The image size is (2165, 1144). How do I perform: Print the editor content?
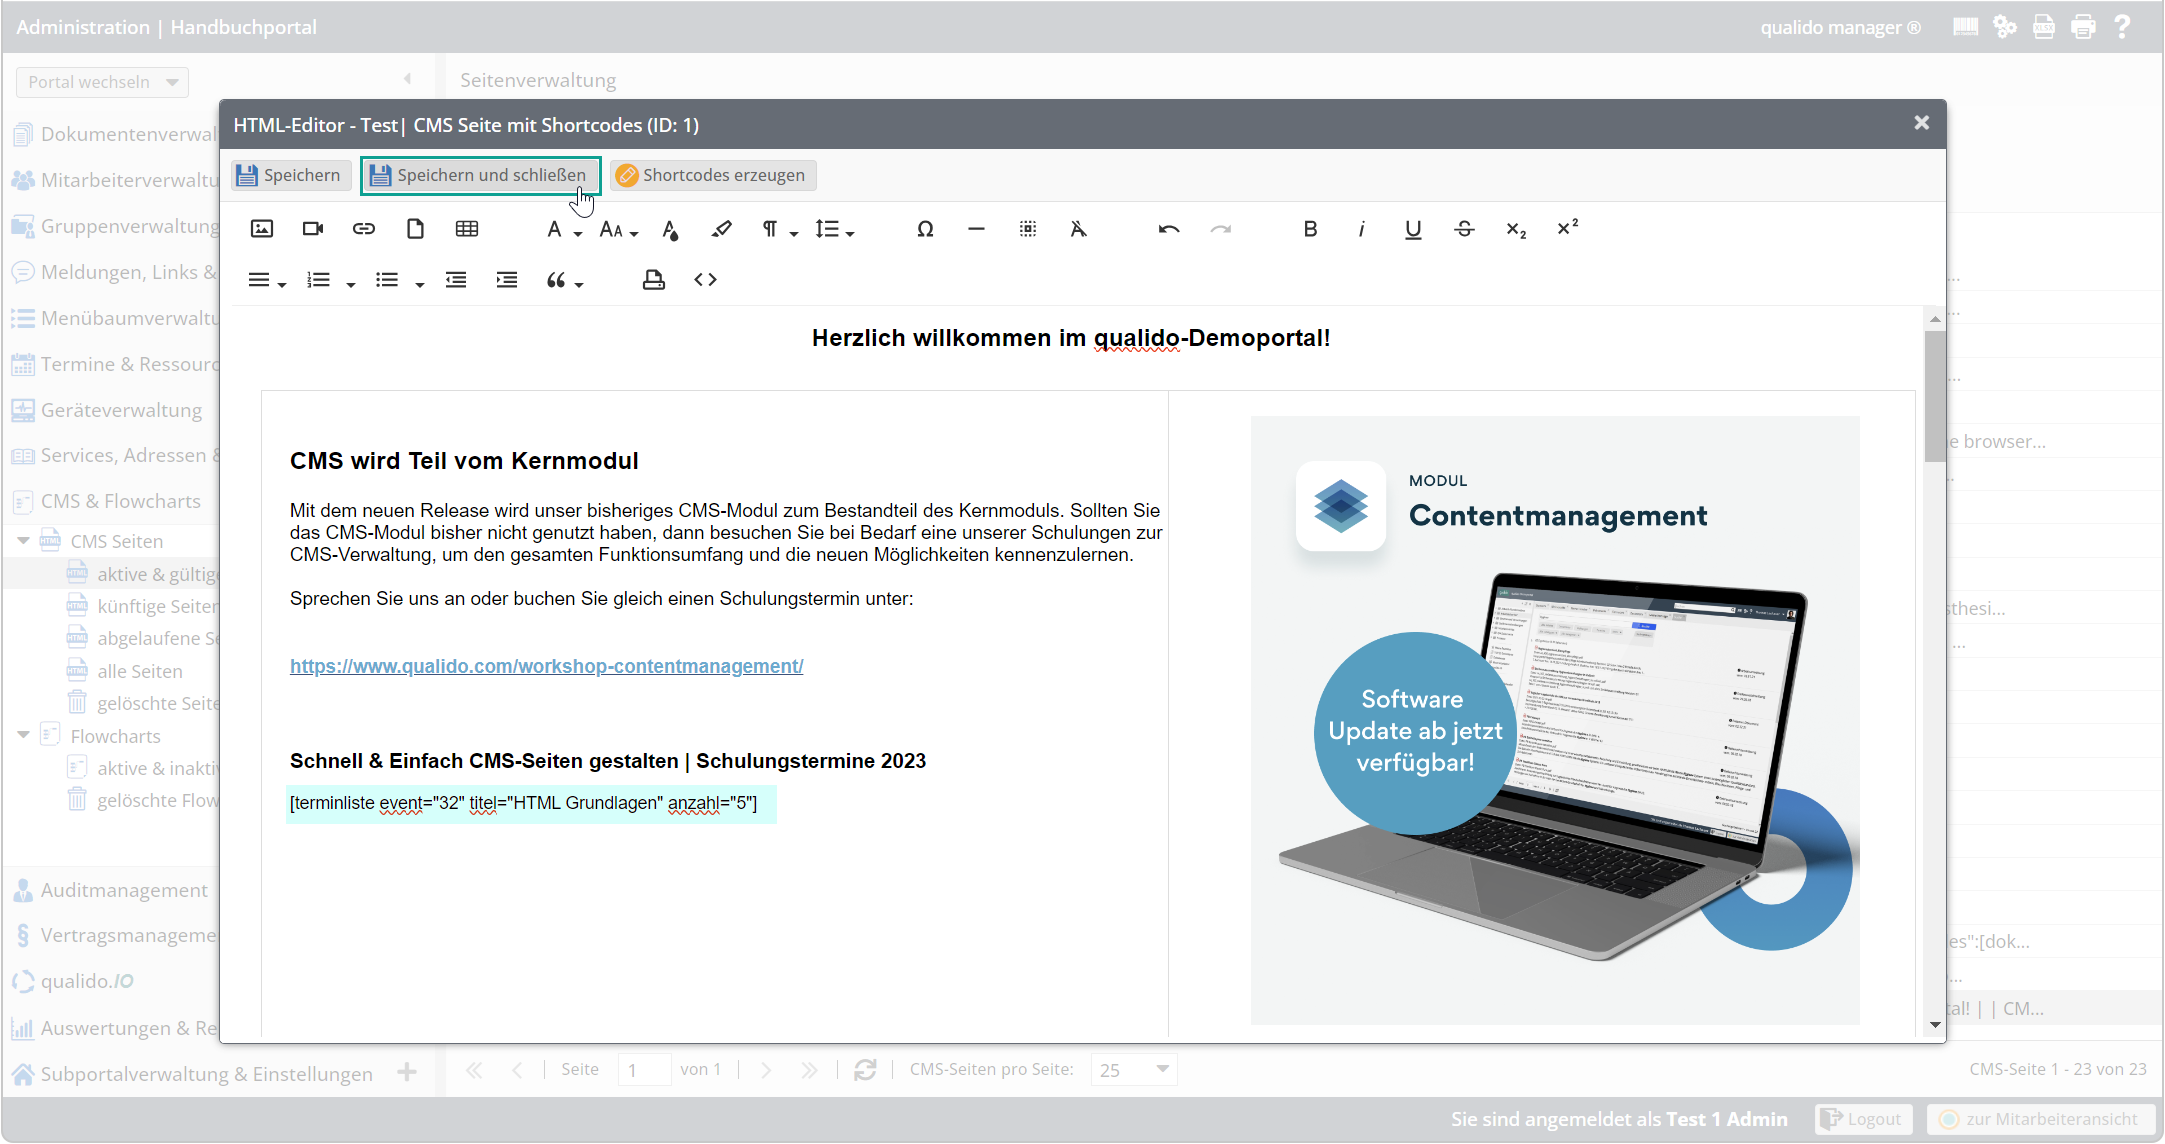(654, 280)
